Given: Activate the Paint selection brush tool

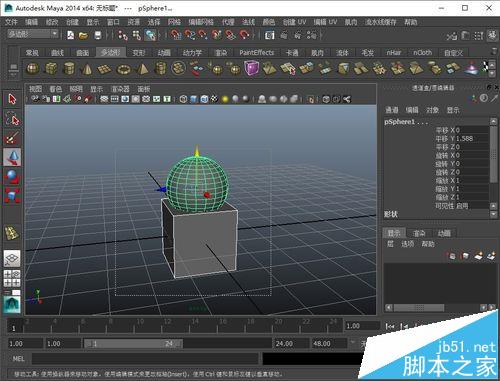Looking at the screenshot, I should pyautogui.click(x=12, y=138).
